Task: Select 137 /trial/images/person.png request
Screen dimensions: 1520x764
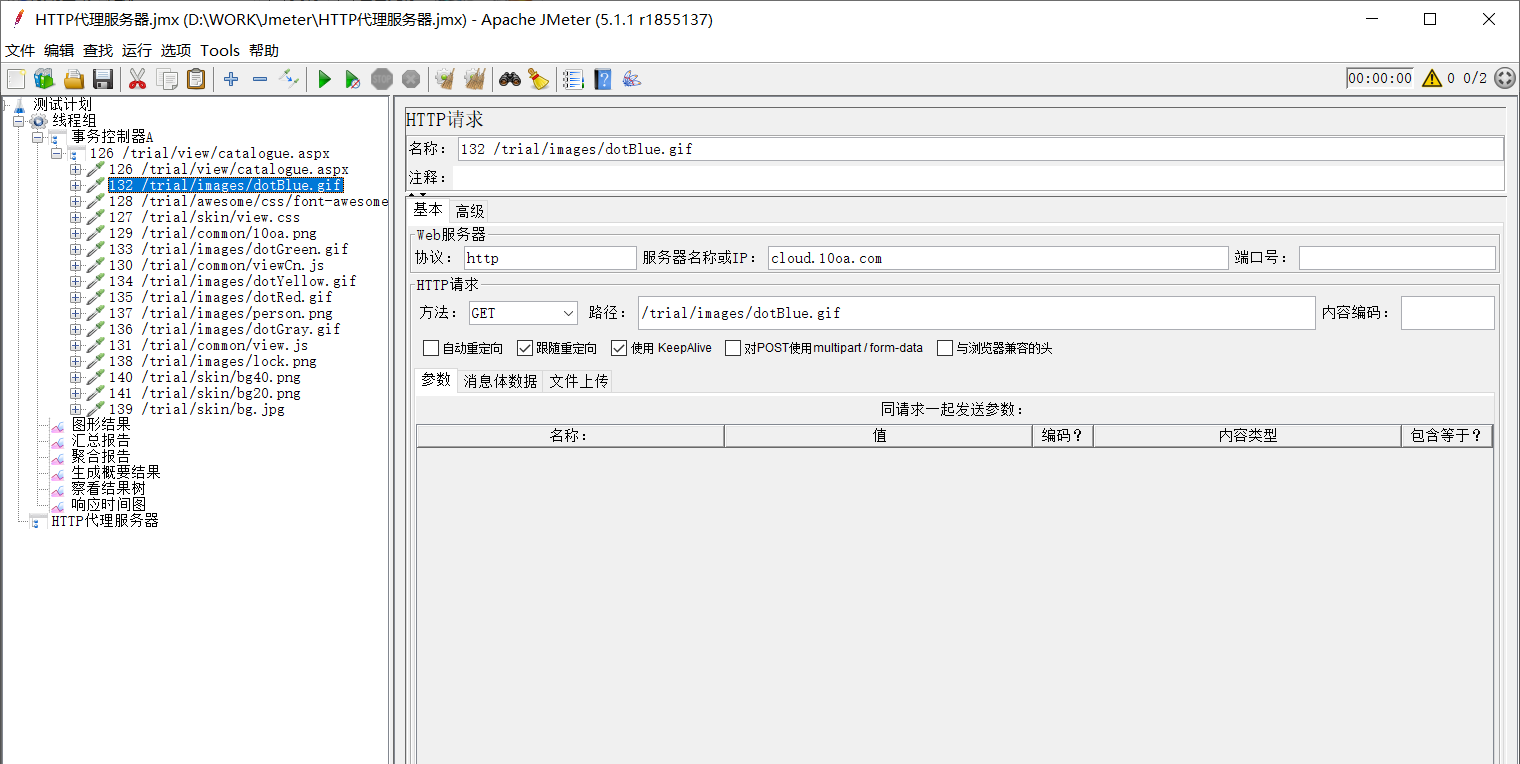Action: pyautogui.click(x=221, y=313)
